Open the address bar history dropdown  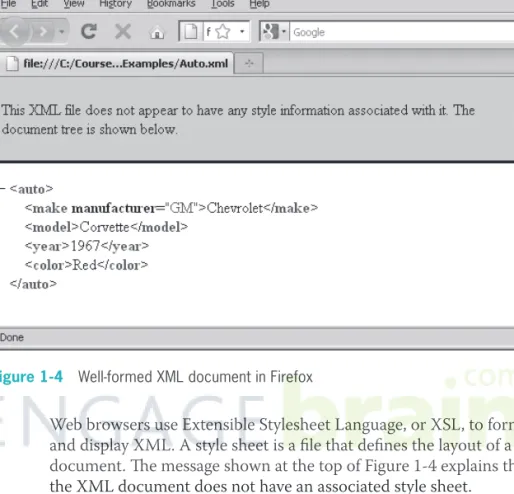point(242,32)
